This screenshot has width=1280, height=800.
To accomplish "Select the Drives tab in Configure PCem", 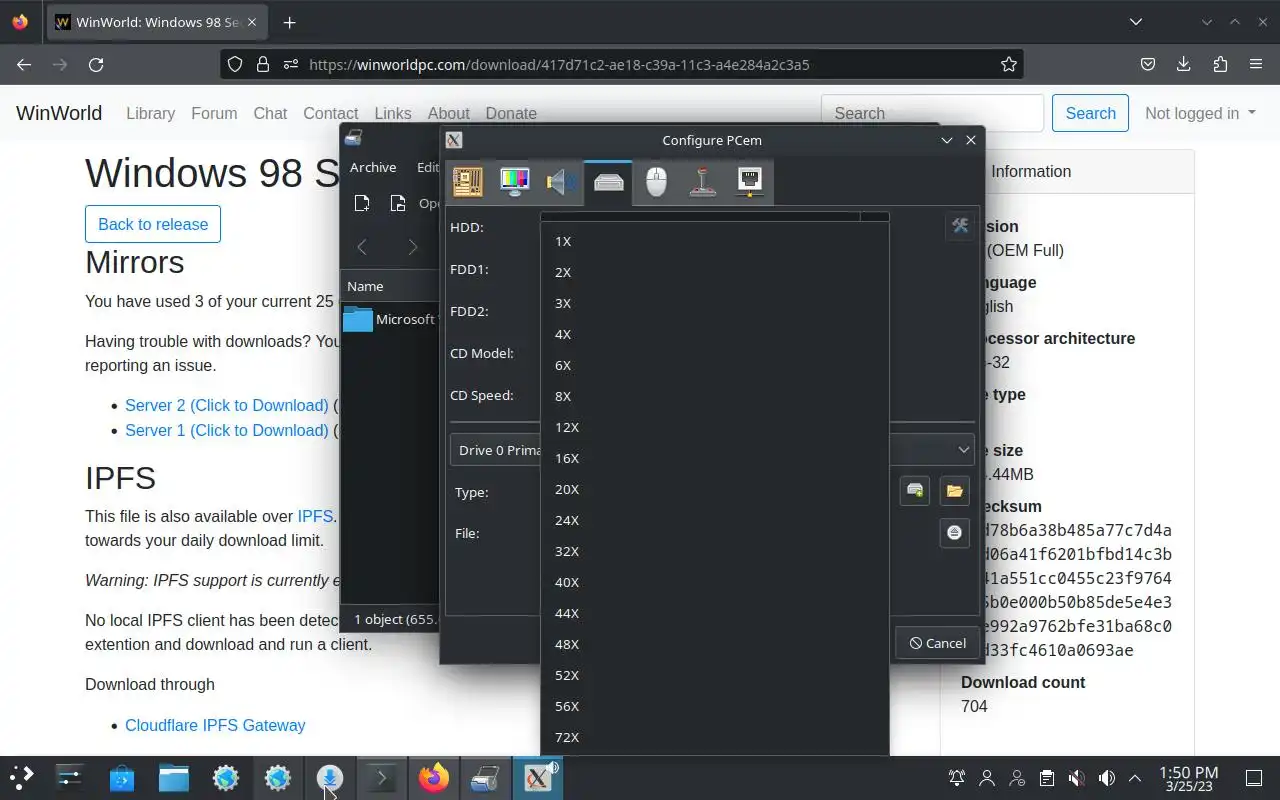I will coord(608,181).
